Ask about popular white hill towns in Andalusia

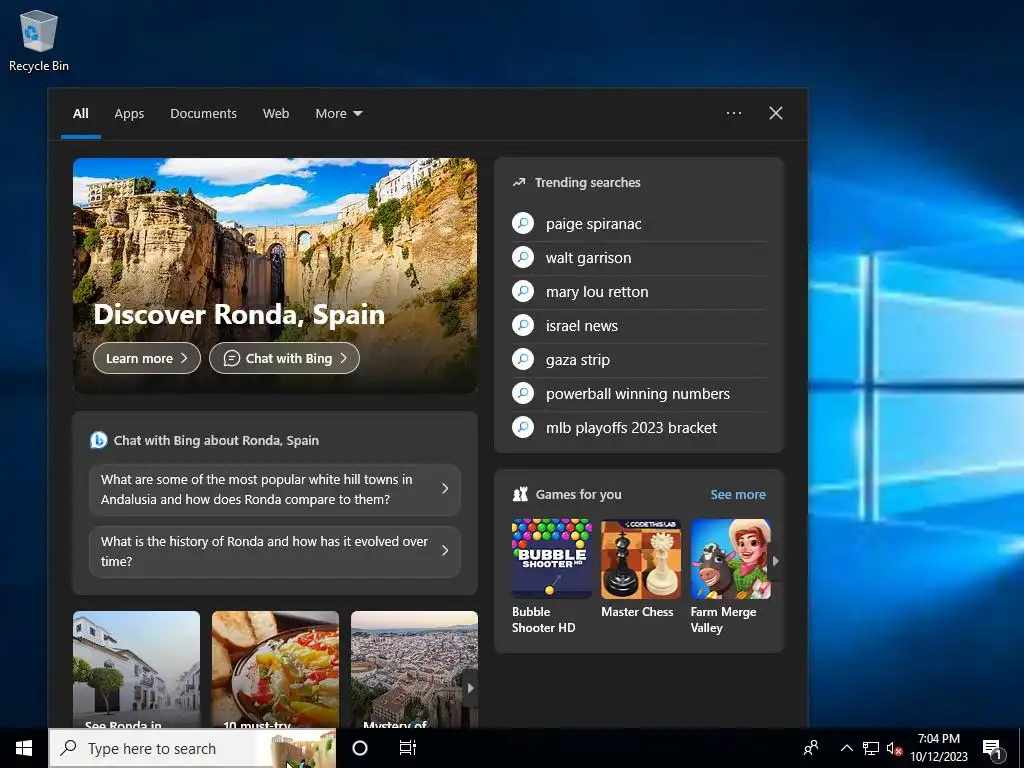coord(274,489)
